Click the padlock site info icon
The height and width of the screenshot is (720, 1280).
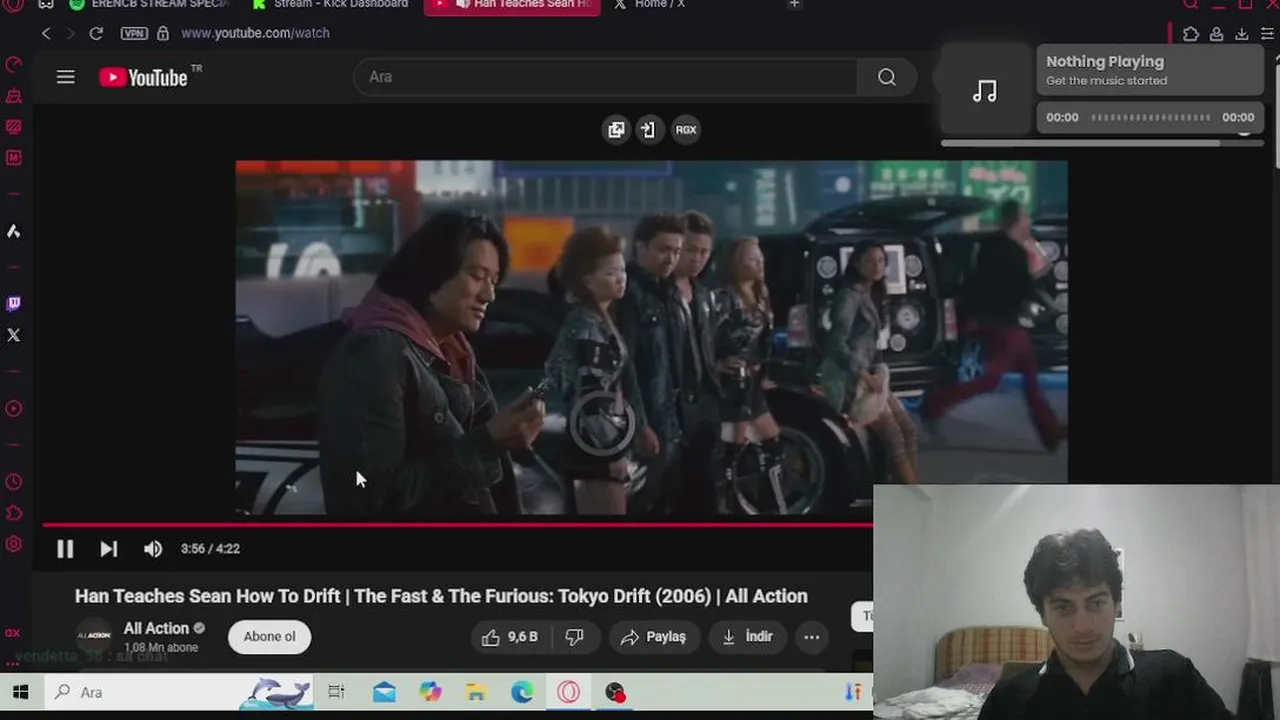[163, 33]
